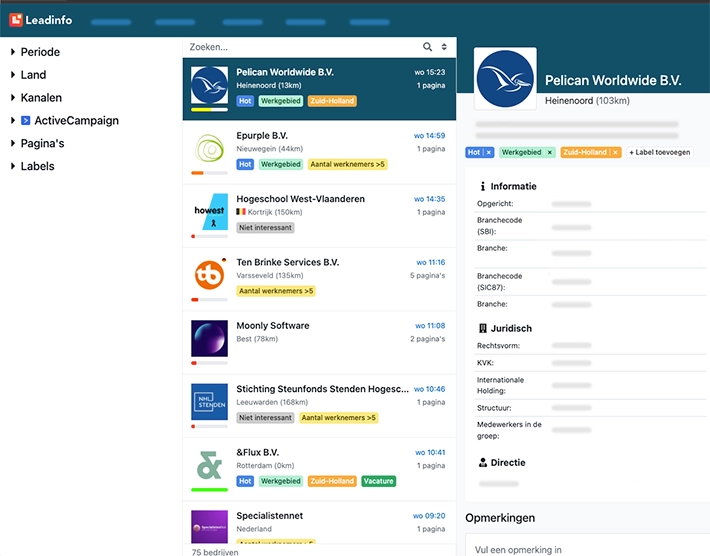Click the Vul een opmerking in field

pyautogui.click(x=588, y=547)
